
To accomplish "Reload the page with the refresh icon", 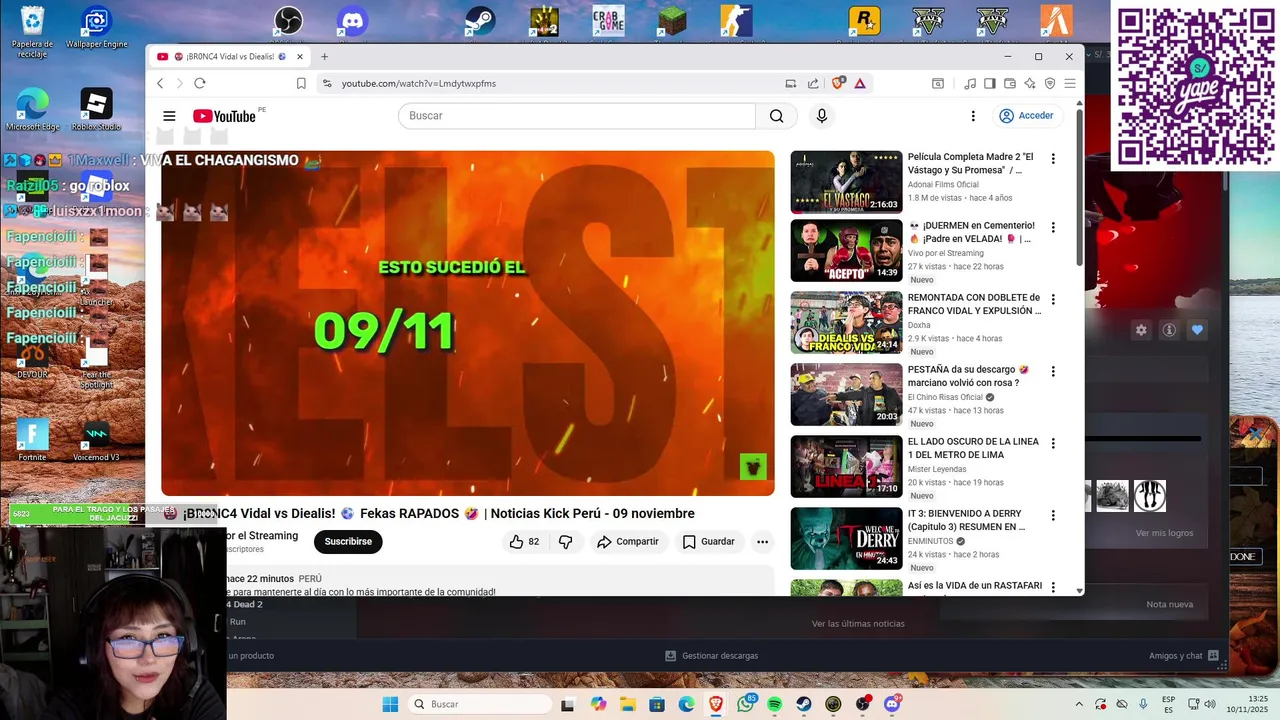I will point(200,83).
